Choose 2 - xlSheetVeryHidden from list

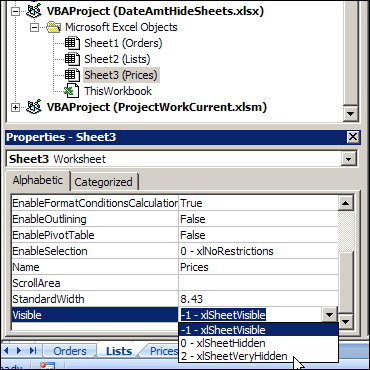coord(259,356)
